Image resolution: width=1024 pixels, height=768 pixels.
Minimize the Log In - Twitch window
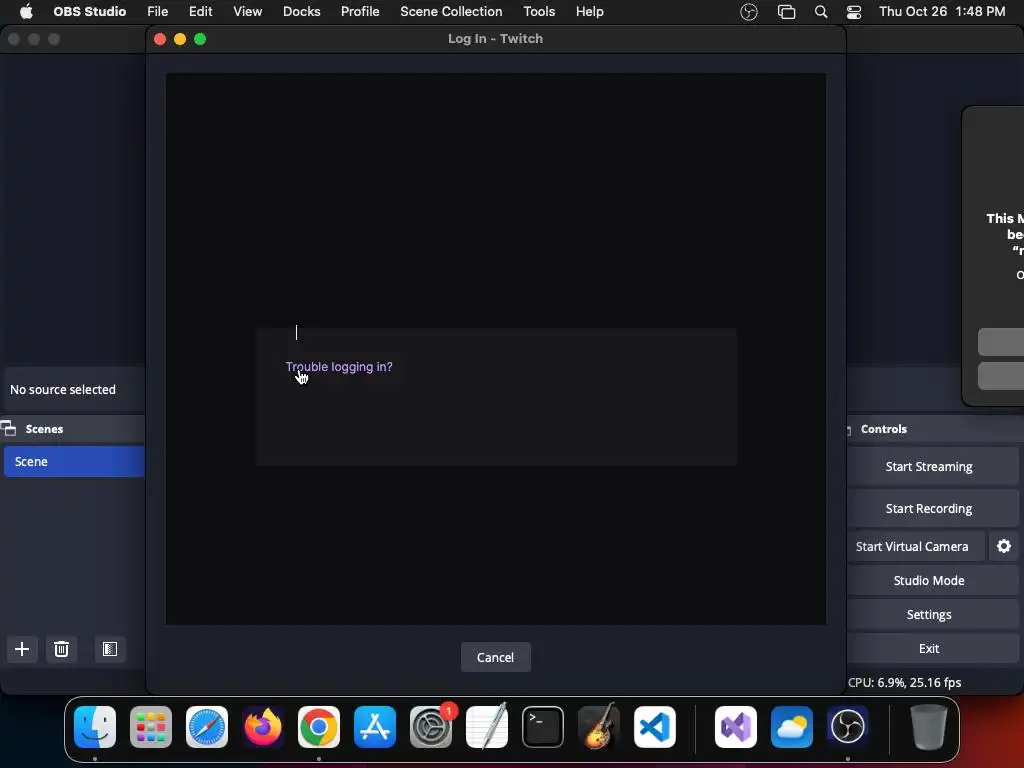tap(180, 39)
